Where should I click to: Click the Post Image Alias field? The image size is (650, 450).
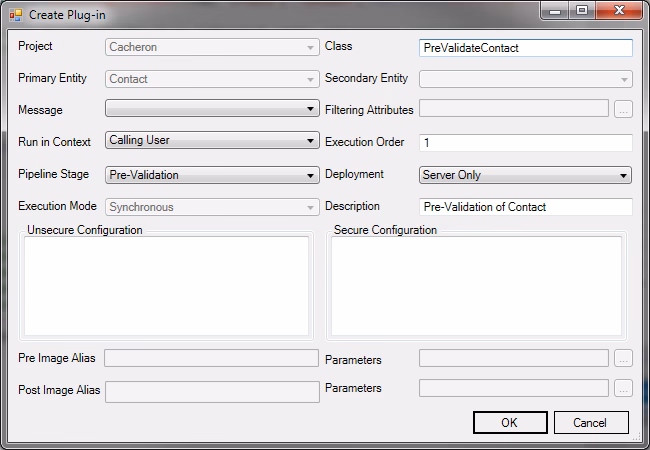(212, 392)
